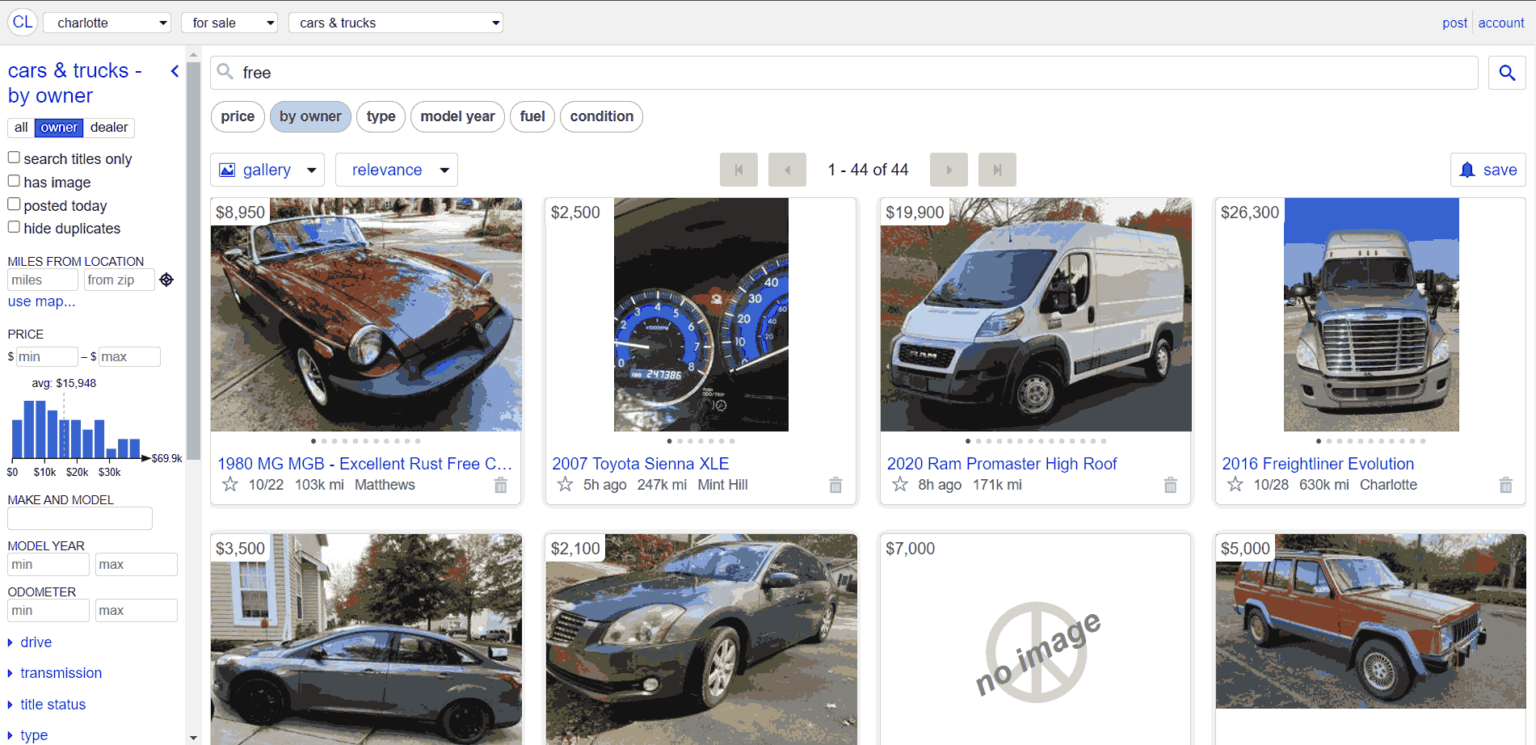The image size is (1536, 745).
Task: Favorite the 2016 Freightliner Evolution star
Action: tap(1235, 485)
